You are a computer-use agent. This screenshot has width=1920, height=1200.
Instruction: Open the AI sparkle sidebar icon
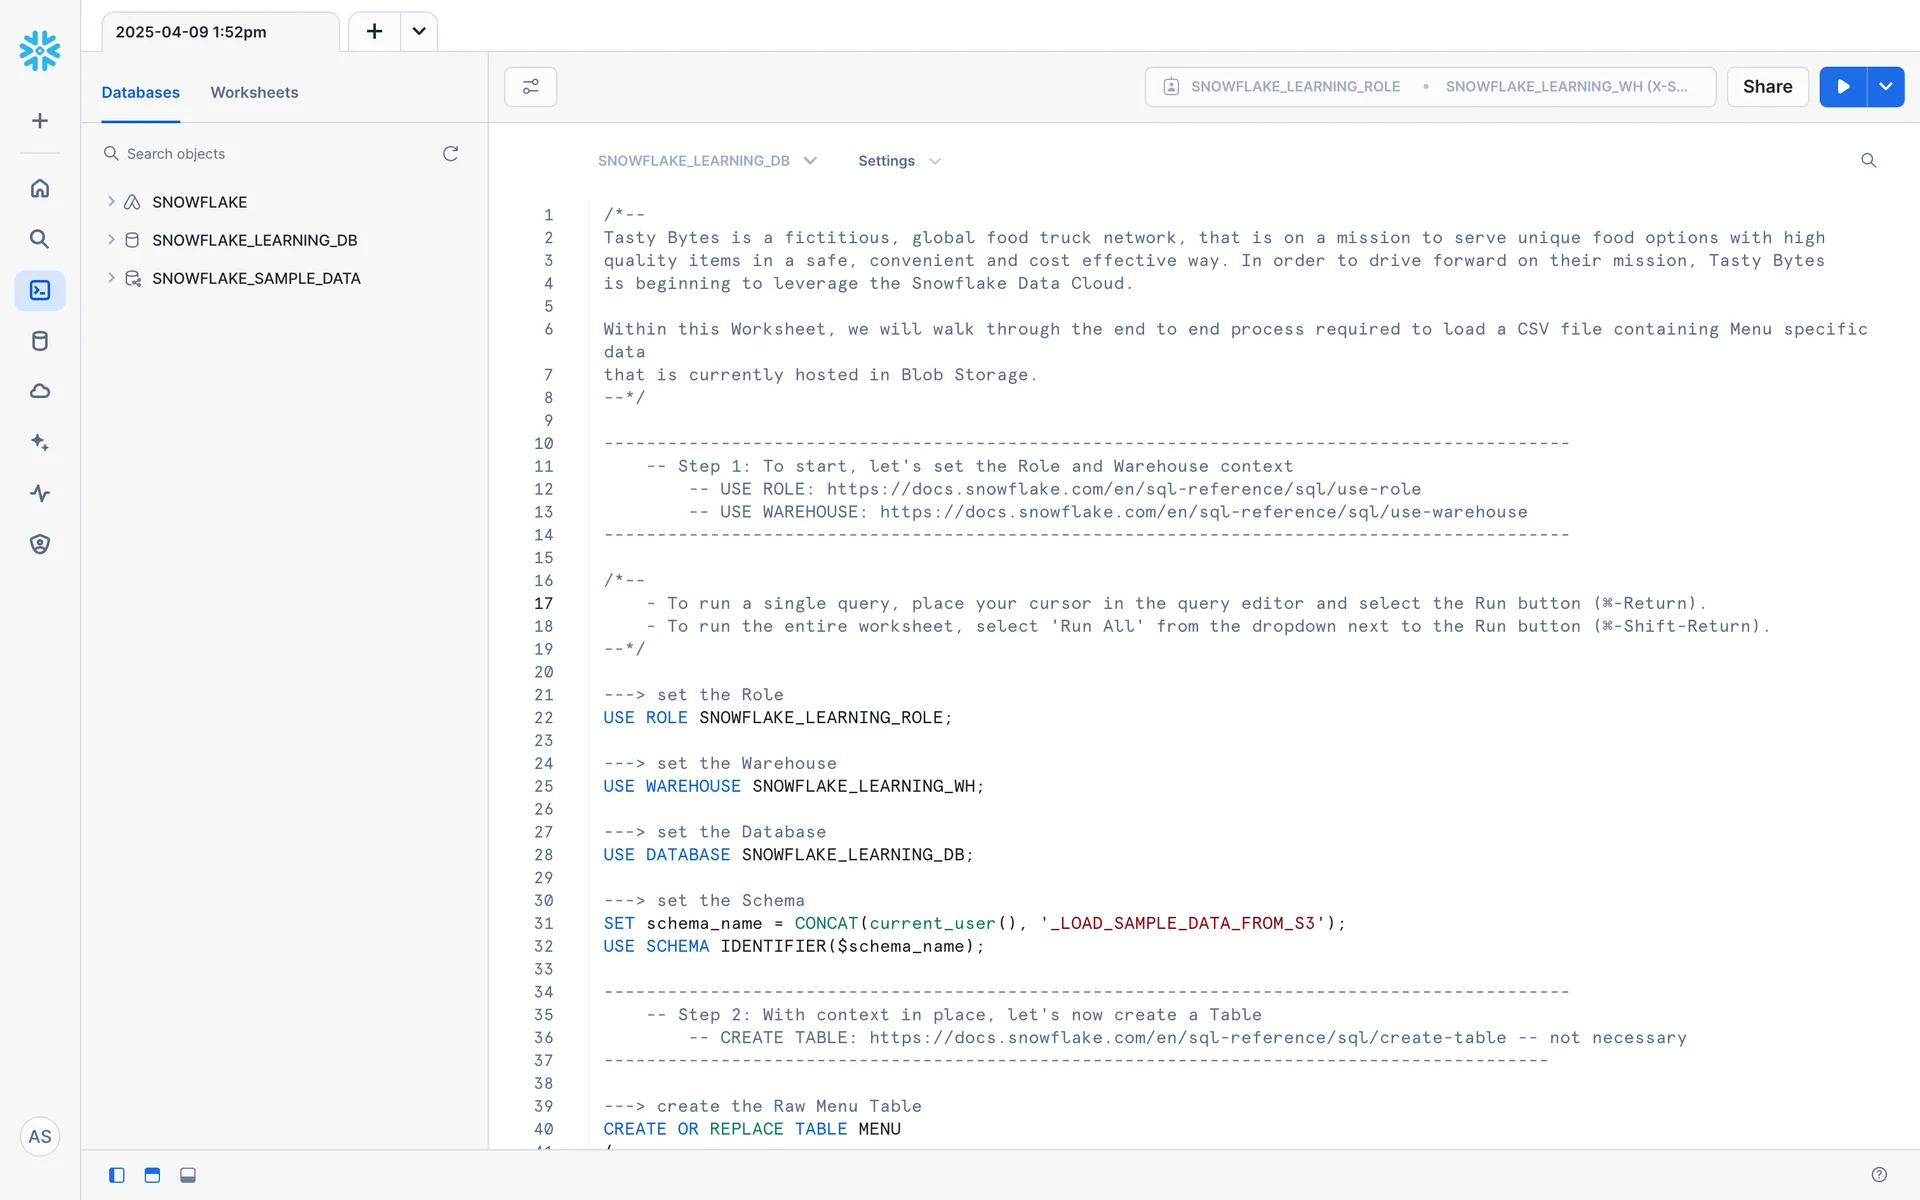pyautogui.click(x=40, y=442)
